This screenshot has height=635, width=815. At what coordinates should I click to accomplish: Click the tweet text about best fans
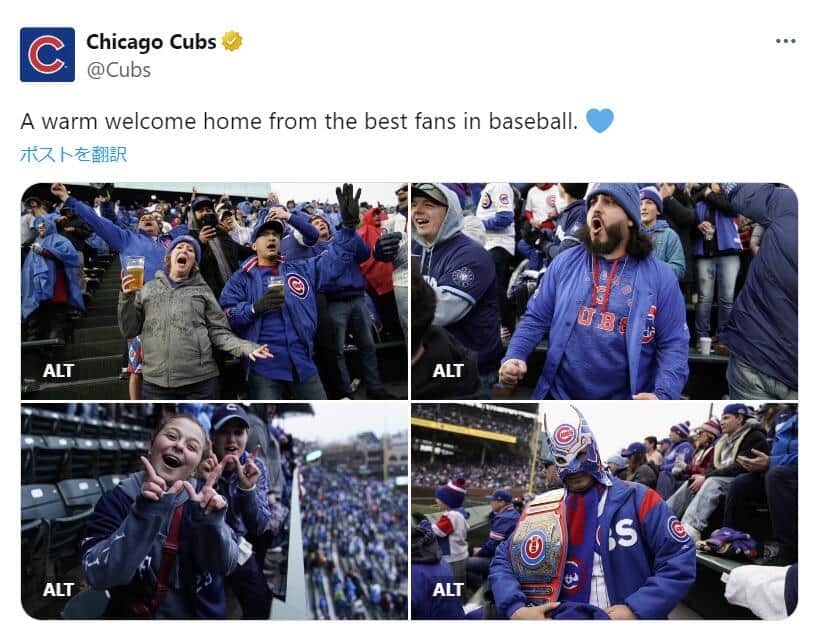point(299,122)
